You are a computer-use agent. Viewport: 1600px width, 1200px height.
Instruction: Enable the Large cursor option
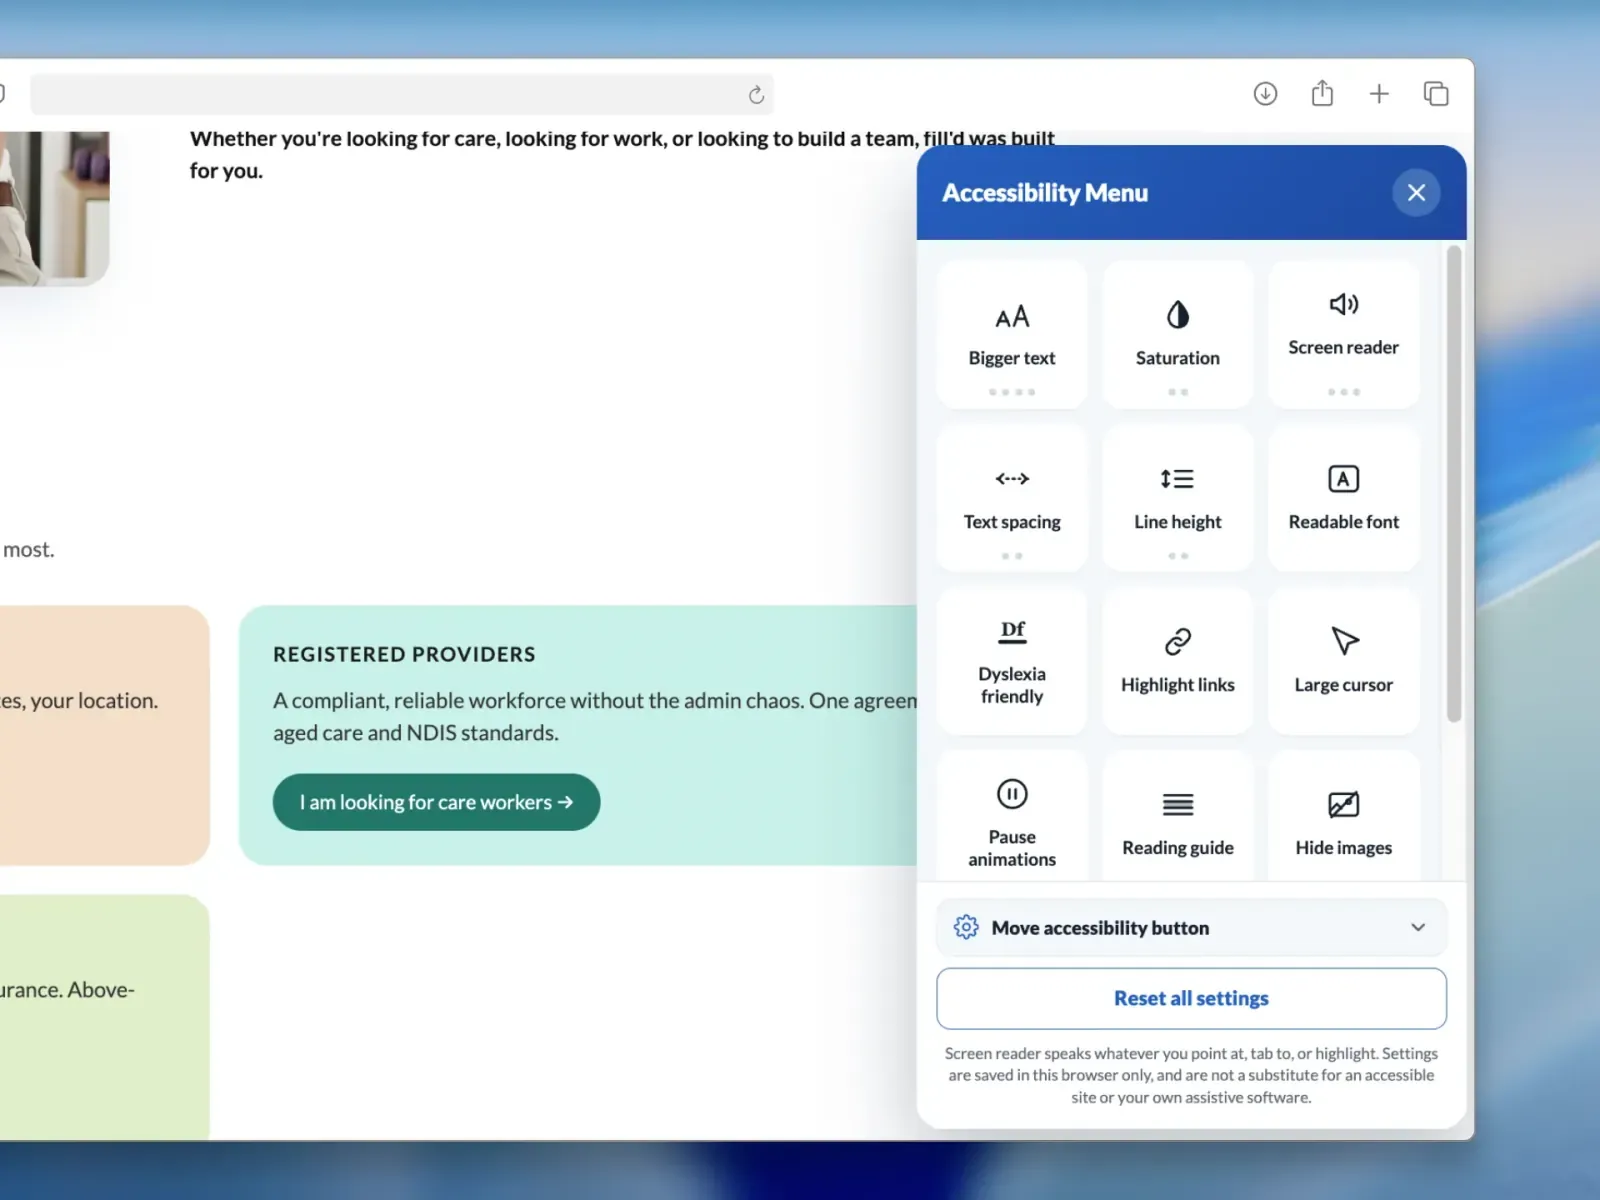[1344, 661]
